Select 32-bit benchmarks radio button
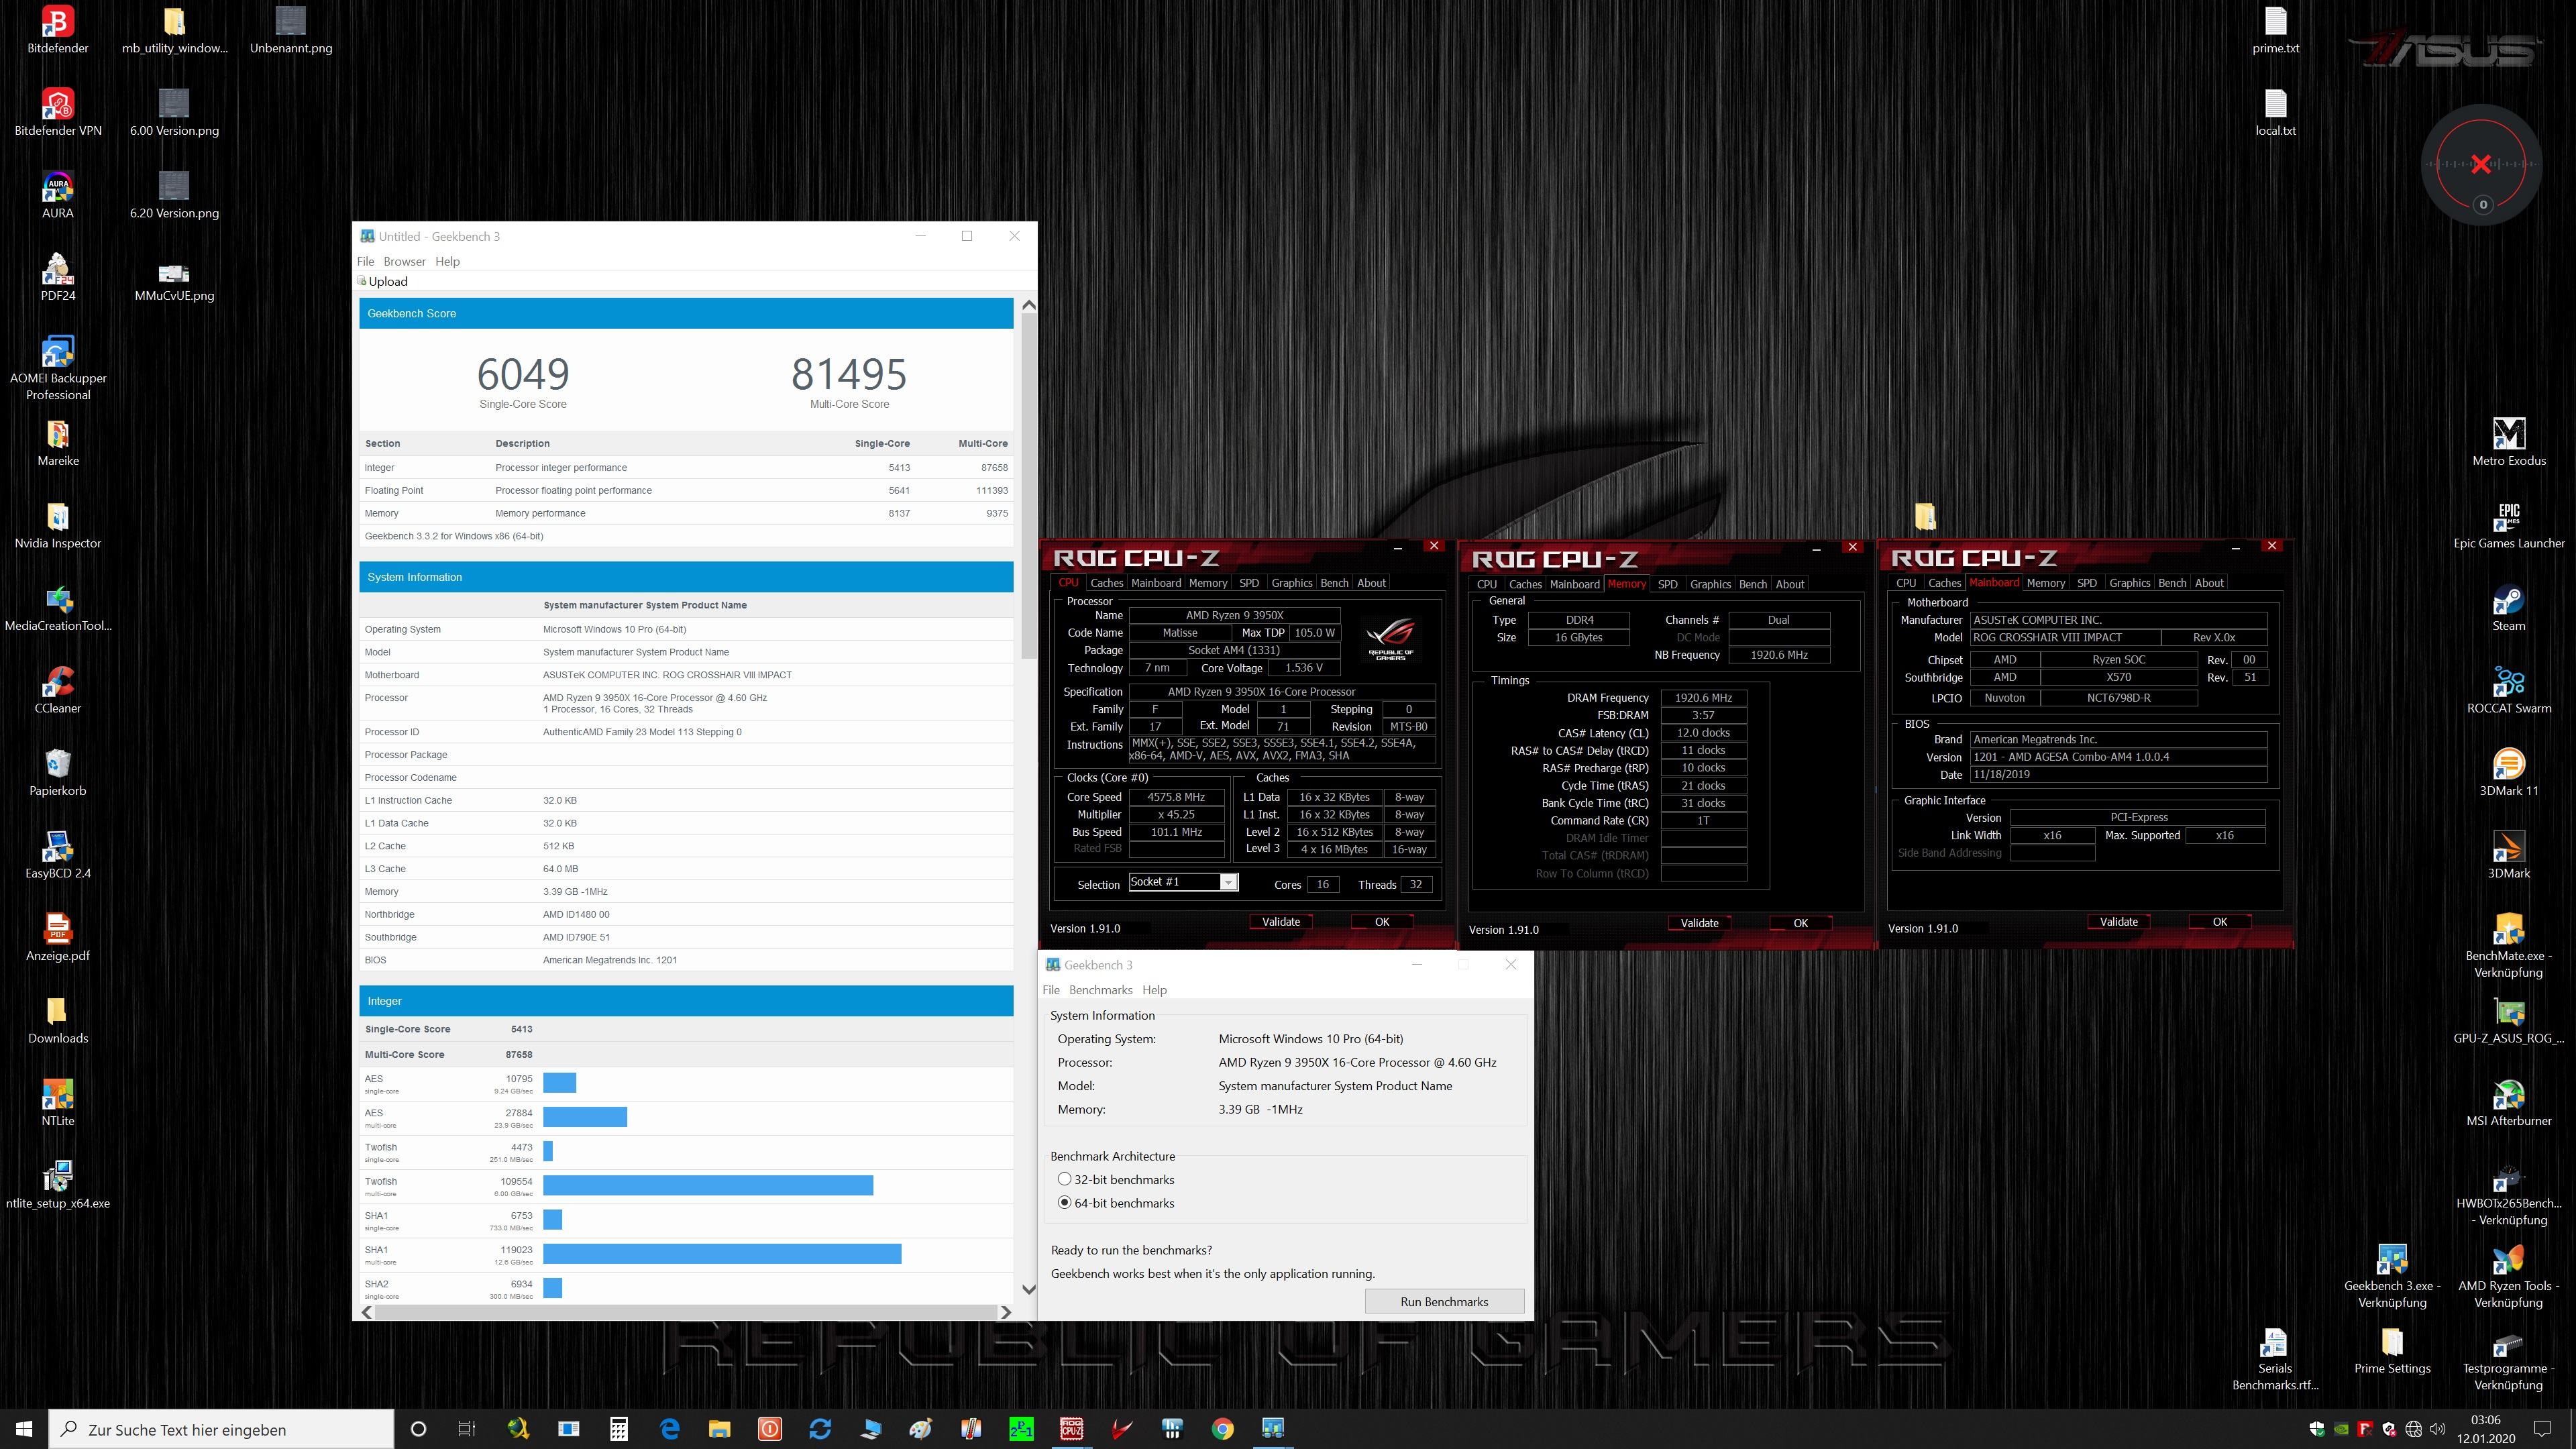2576x1449 pixels. (x=1065, y=1180)
